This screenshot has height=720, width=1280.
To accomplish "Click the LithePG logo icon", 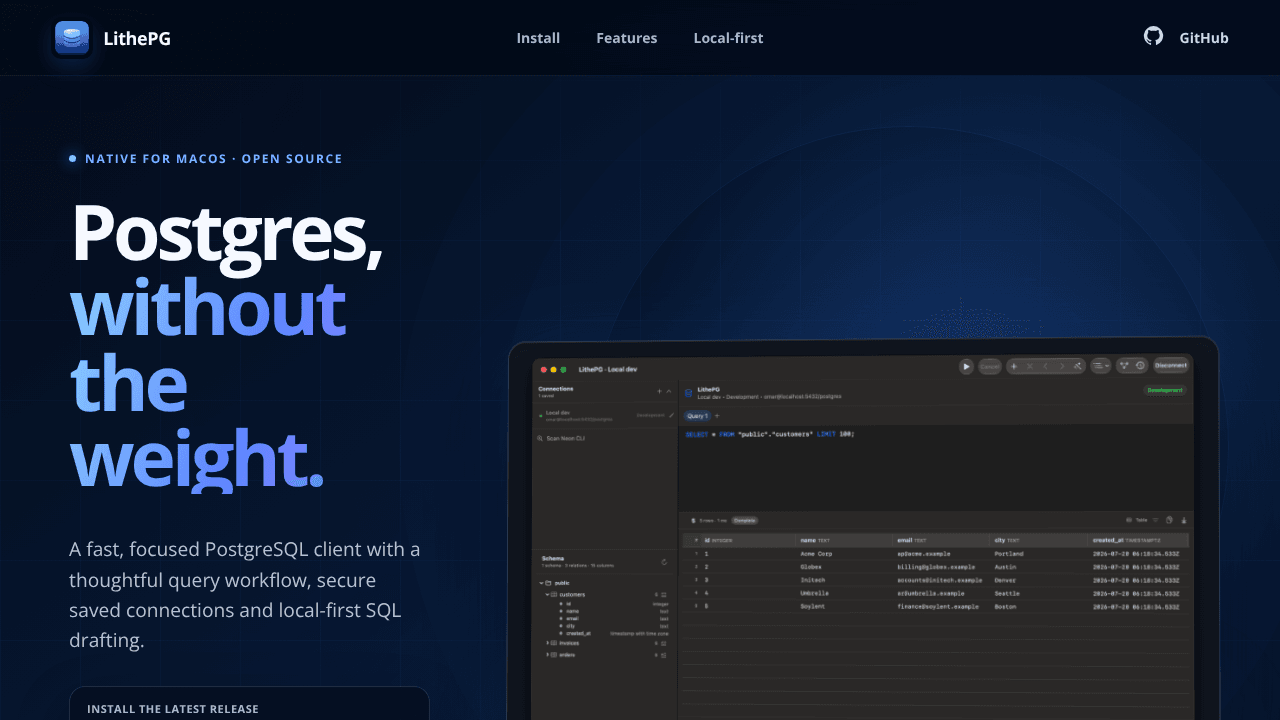I will pyautogui.click(x=72, y=38).
